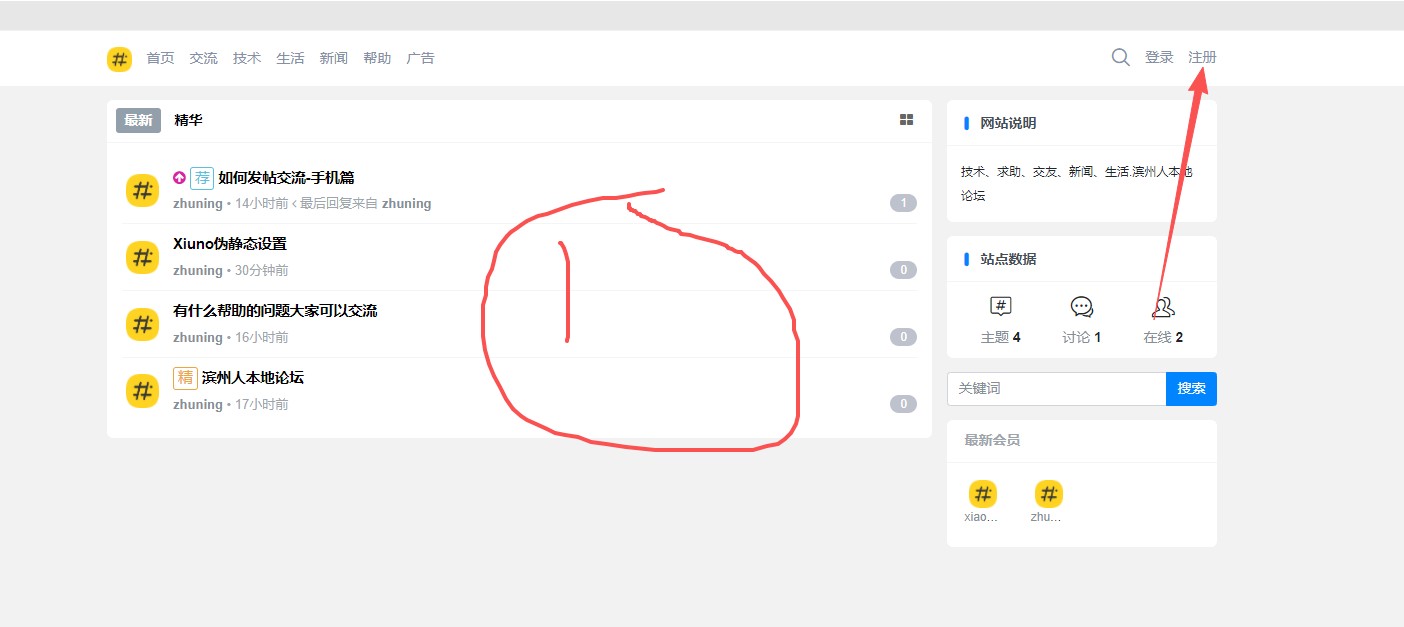Click the 主题 topics stat icon
This screenshot has width=1404, height=627.
(1000, 307)
